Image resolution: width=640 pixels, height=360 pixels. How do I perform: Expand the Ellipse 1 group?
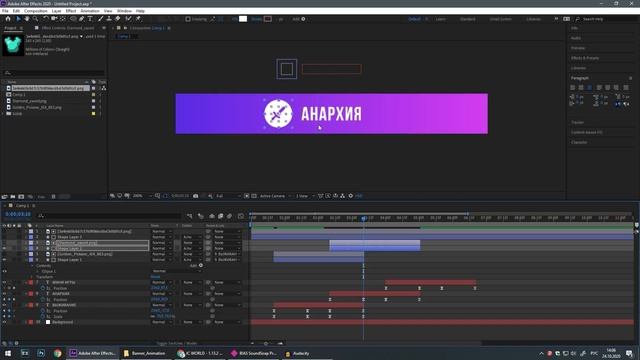click(37, 271)
